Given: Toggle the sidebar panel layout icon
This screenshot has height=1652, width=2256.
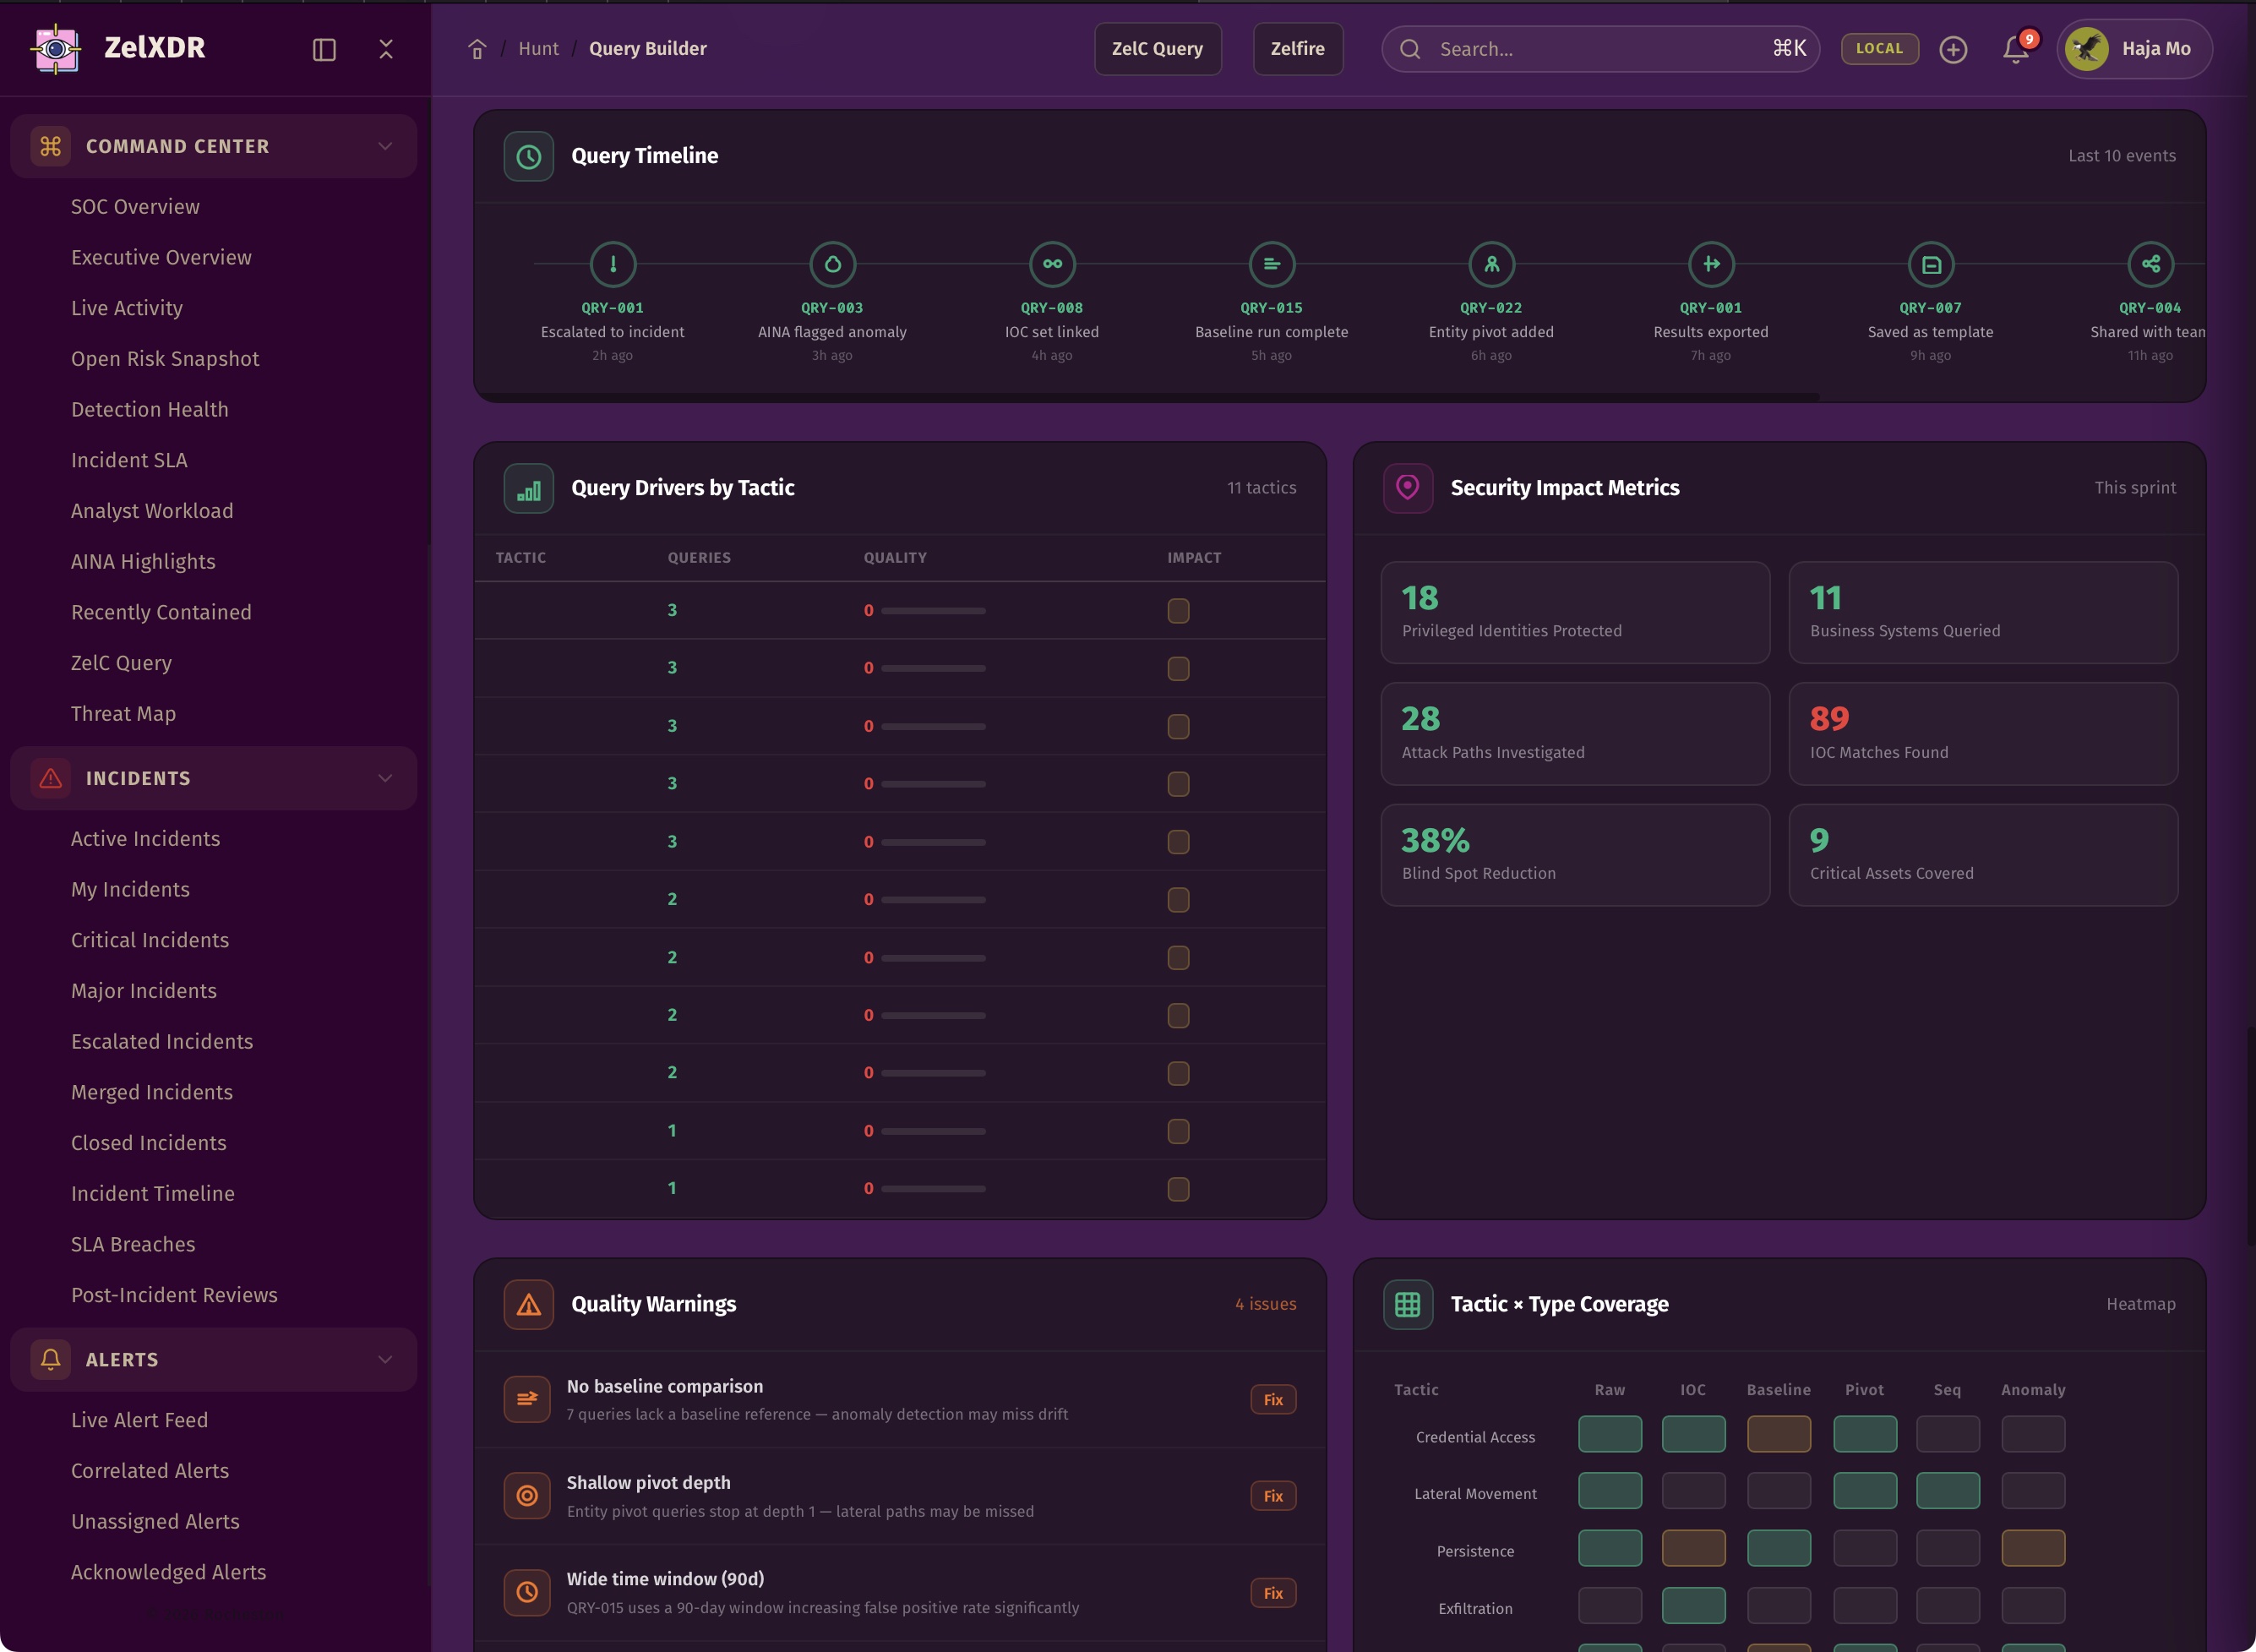Looking at the screenshot, I should pos(324,49).
